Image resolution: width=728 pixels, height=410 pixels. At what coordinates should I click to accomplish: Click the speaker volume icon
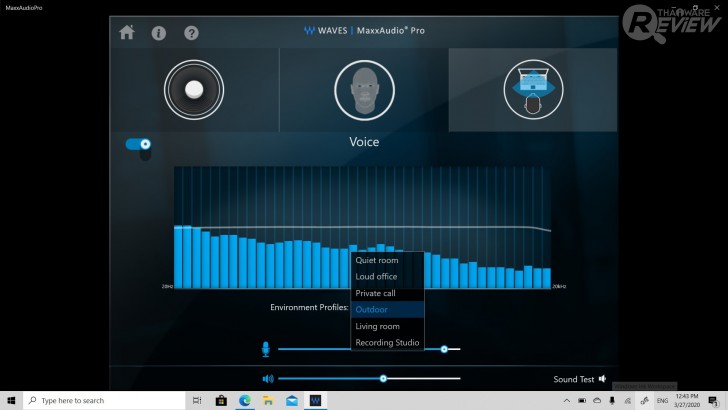coord(268,379)
